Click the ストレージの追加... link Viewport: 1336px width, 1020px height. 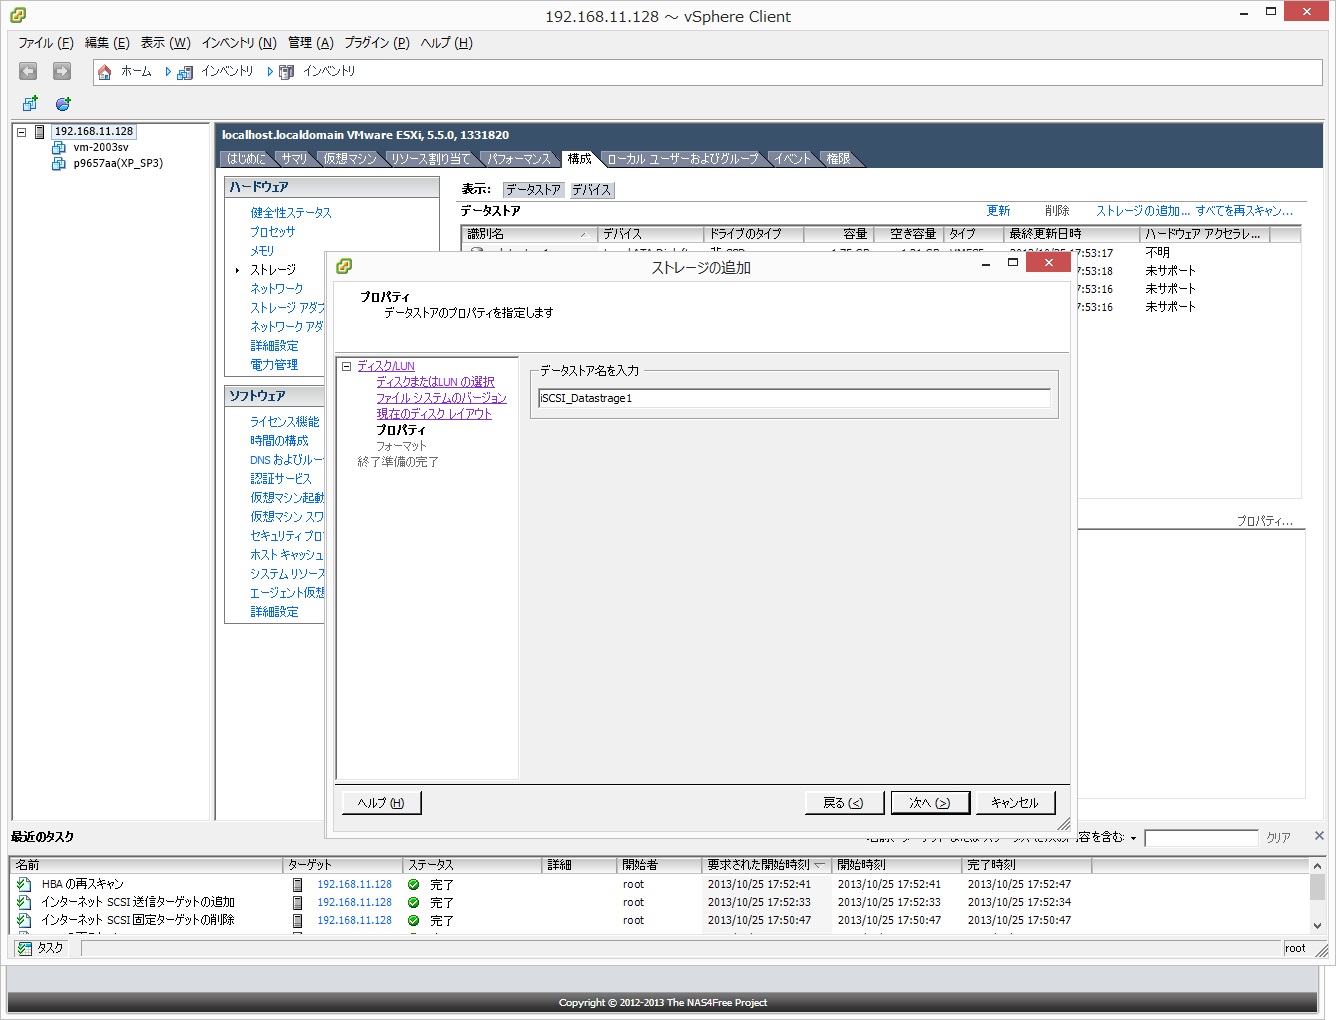tap(1143, 211)
